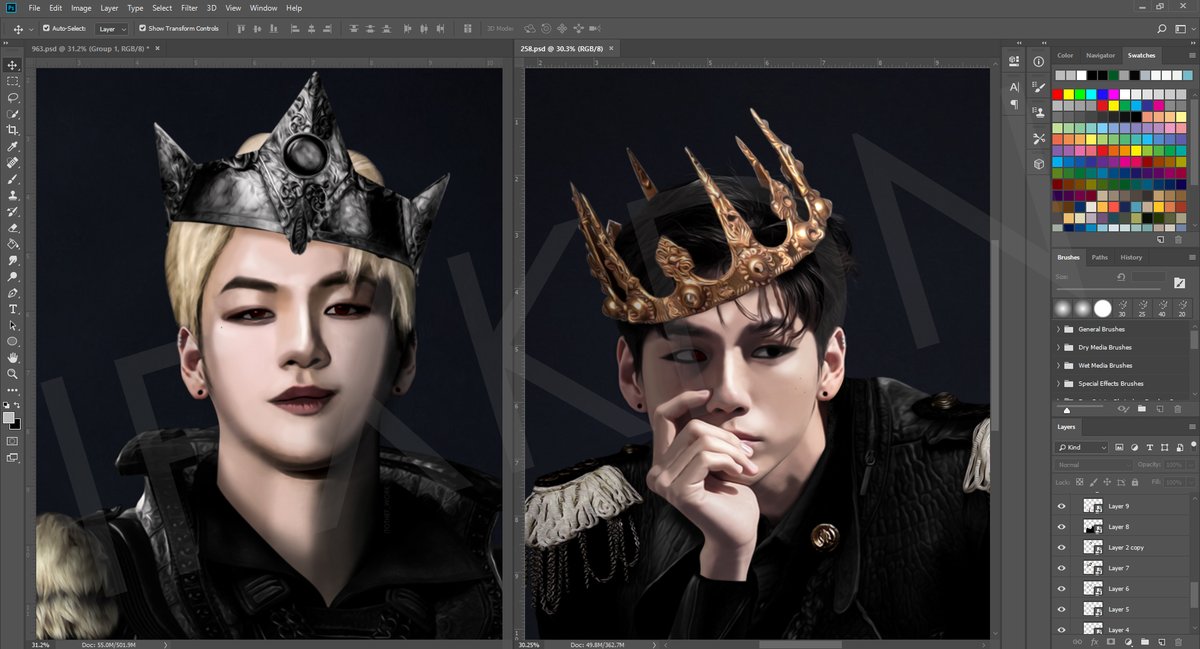The image size is (1200, 649).
Task: Open the Swatches panel menu
Action: click(1191, 55)
